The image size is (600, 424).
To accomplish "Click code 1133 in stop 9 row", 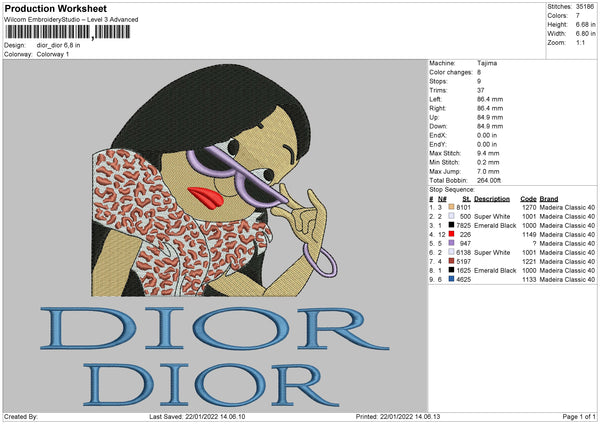I will pyautogui.click(x=529, y=280).
